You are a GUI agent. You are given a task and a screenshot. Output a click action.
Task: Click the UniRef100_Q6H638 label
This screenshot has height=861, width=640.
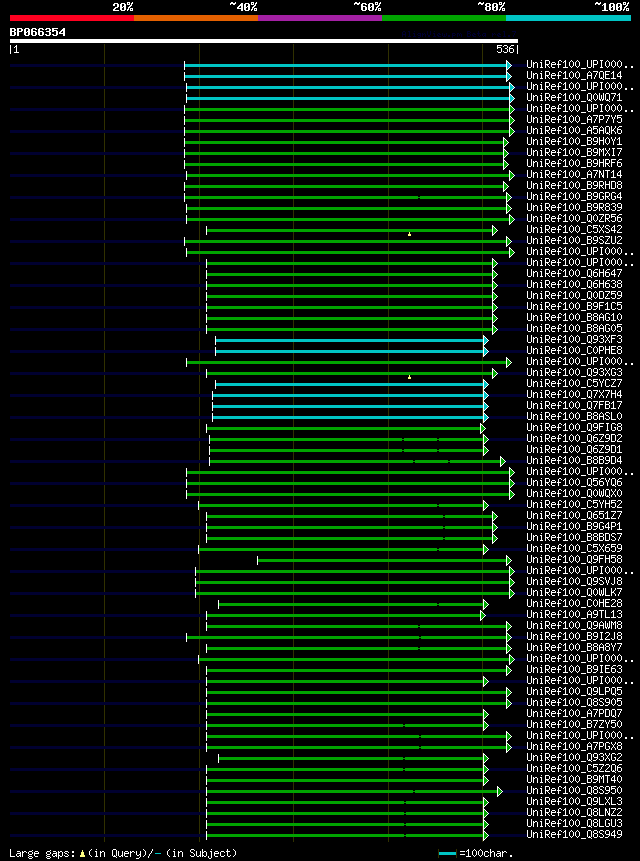coord(574,284)
